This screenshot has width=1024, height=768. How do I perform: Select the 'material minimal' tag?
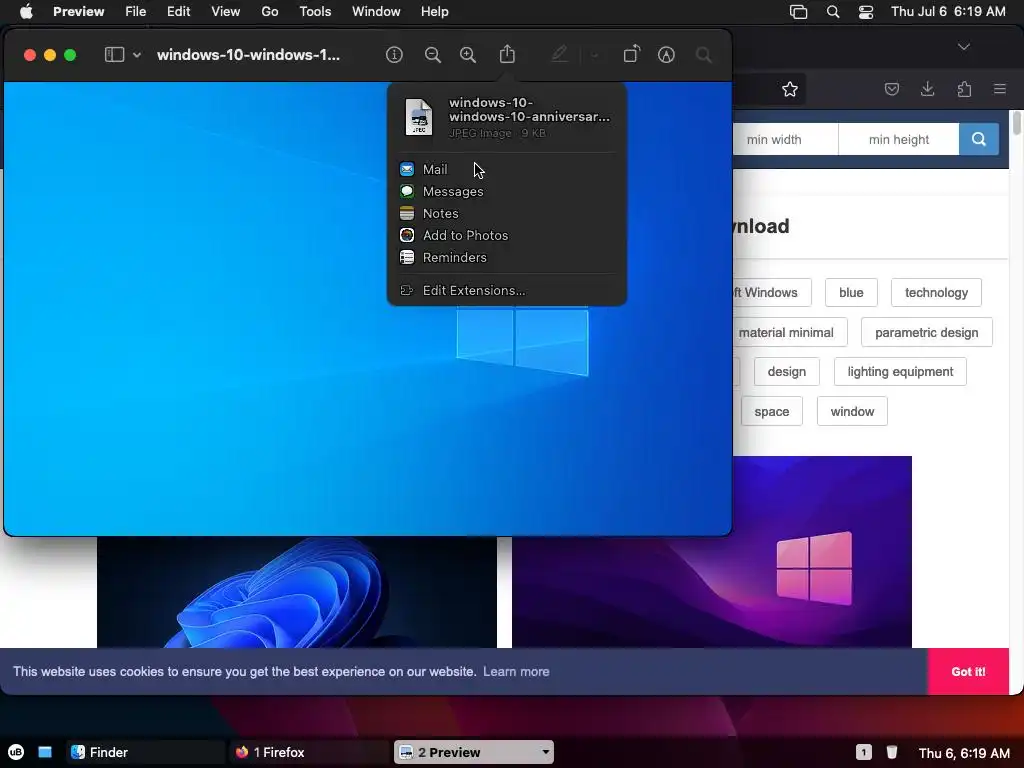[790, 332]
